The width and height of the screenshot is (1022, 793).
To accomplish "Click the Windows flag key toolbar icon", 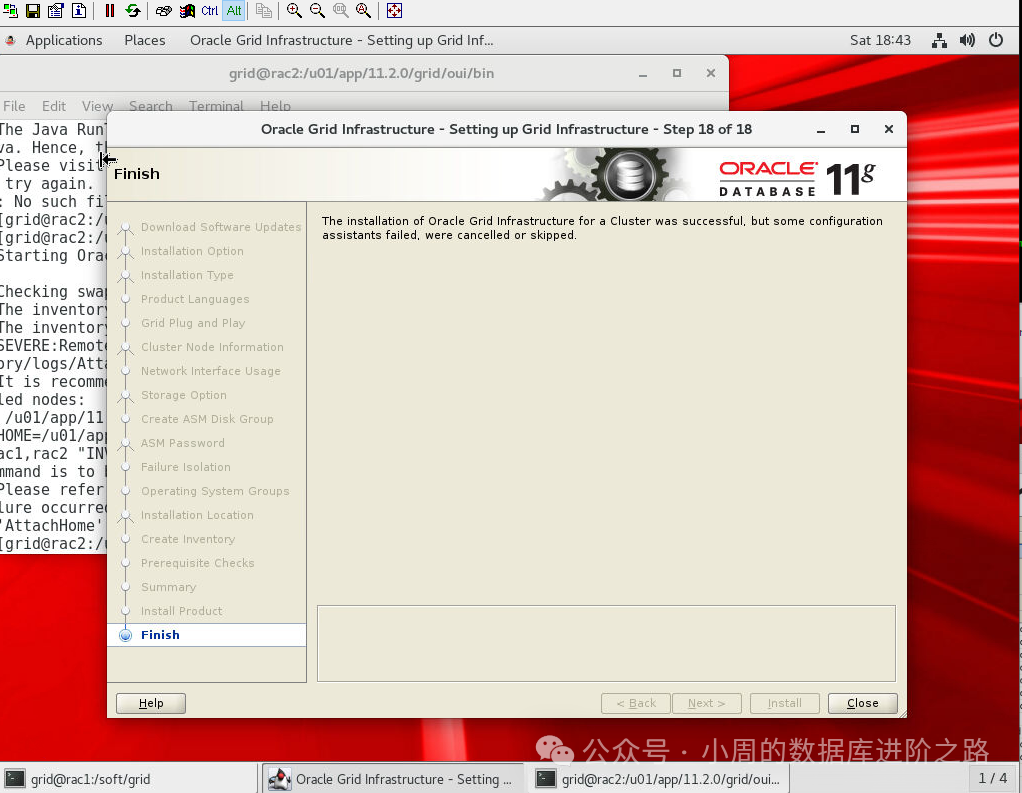I will (187, 10).
